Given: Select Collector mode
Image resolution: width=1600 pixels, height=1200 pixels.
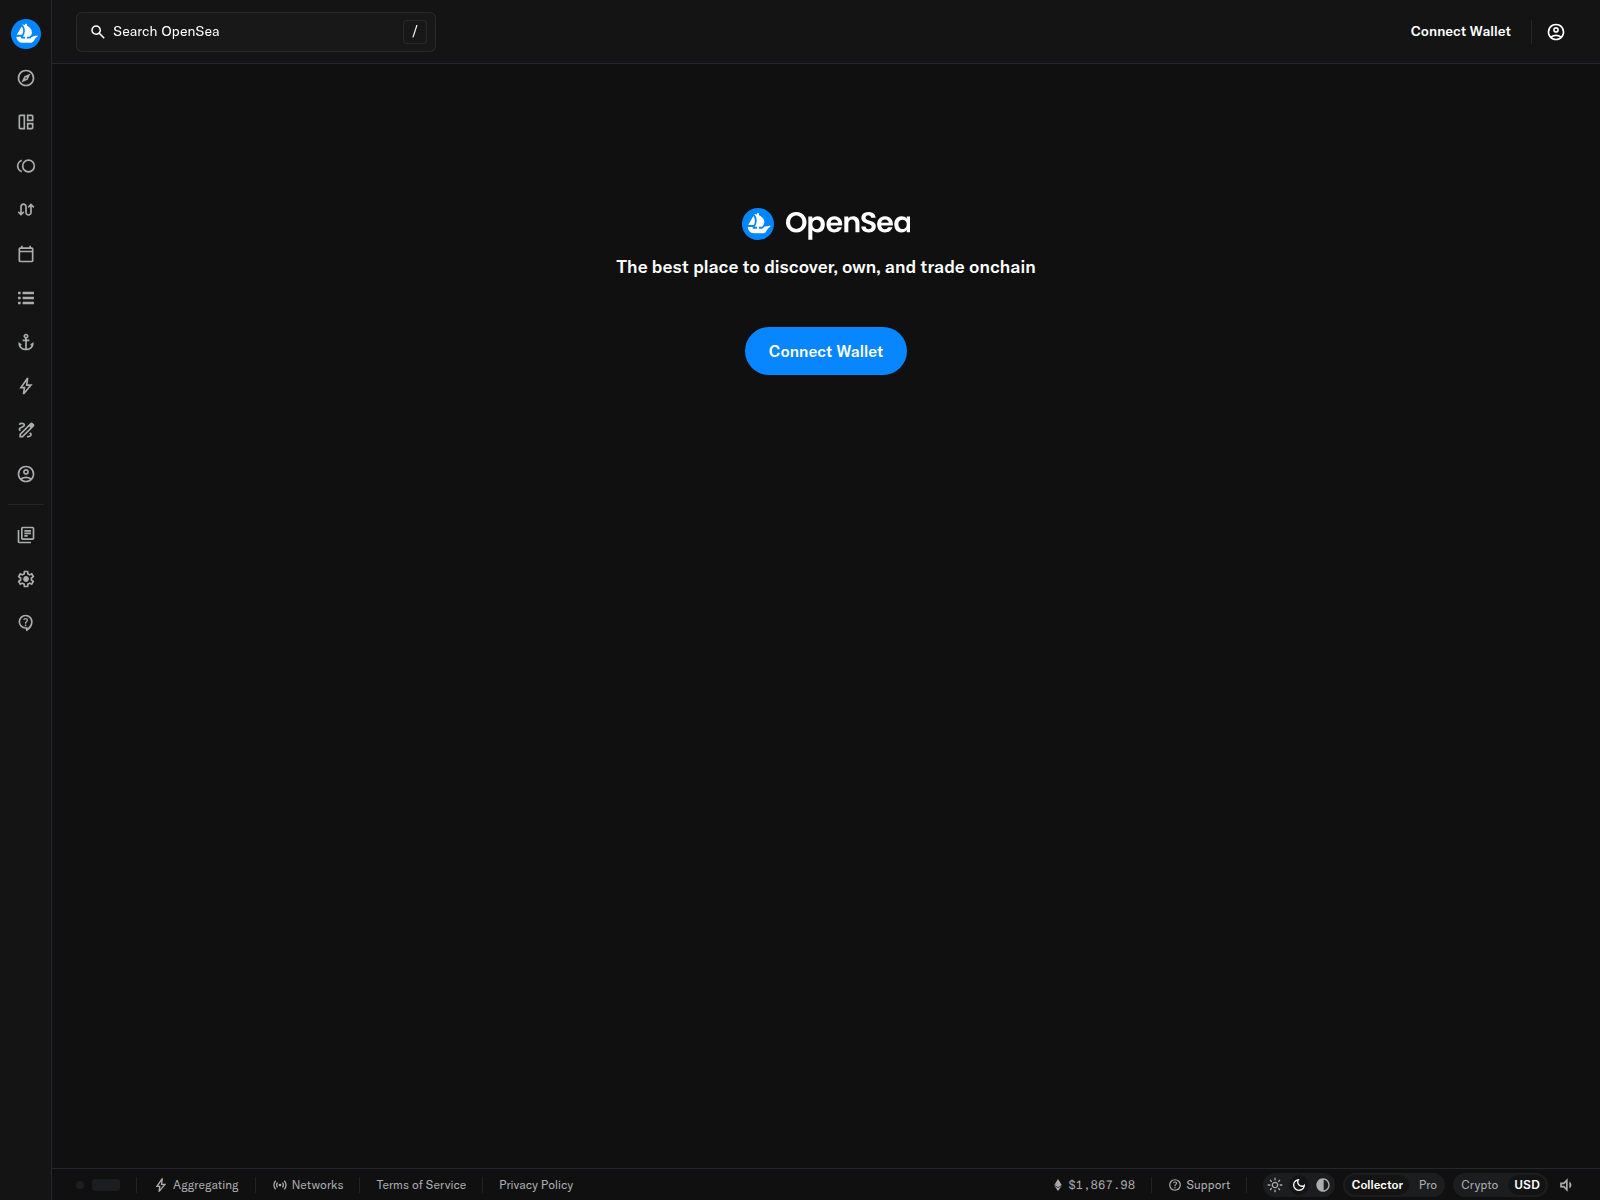Looking at the screenshot, I should click(x=1377, y=1185).
